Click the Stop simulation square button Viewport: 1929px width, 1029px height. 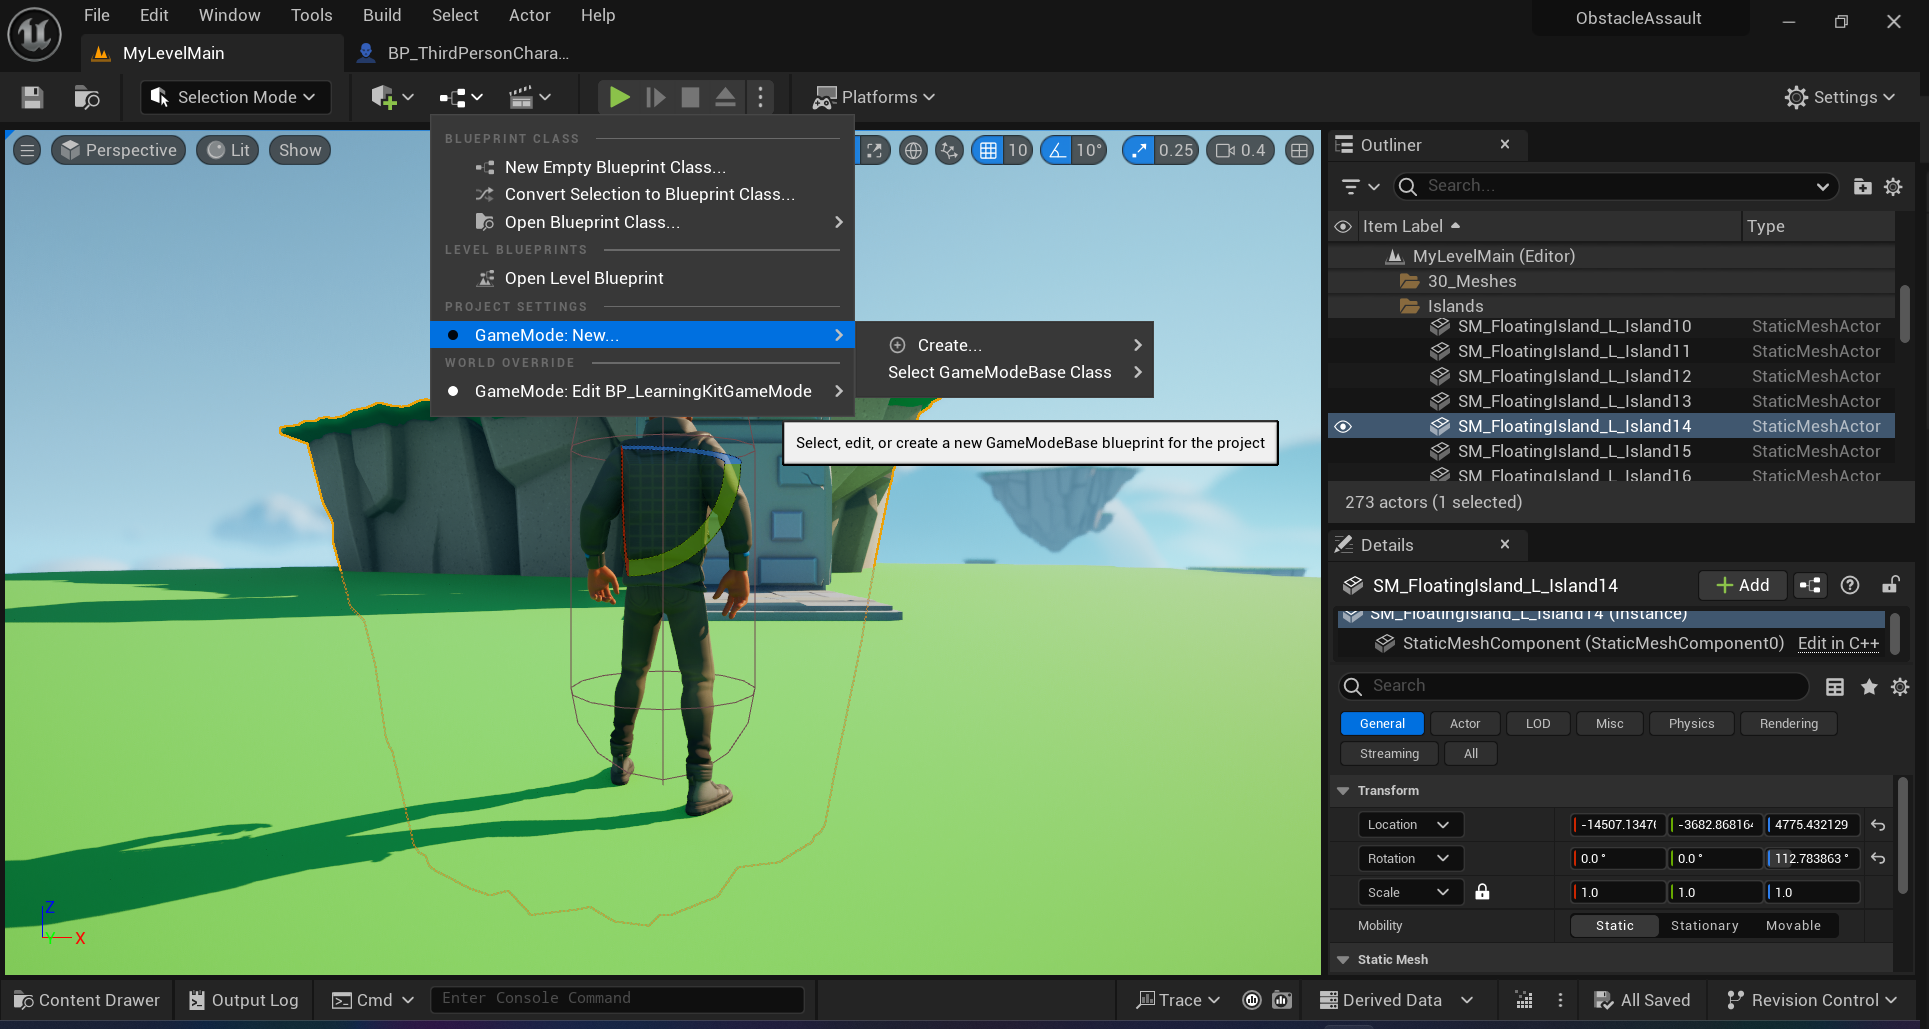pyautogui.click(x=690, y=97)
